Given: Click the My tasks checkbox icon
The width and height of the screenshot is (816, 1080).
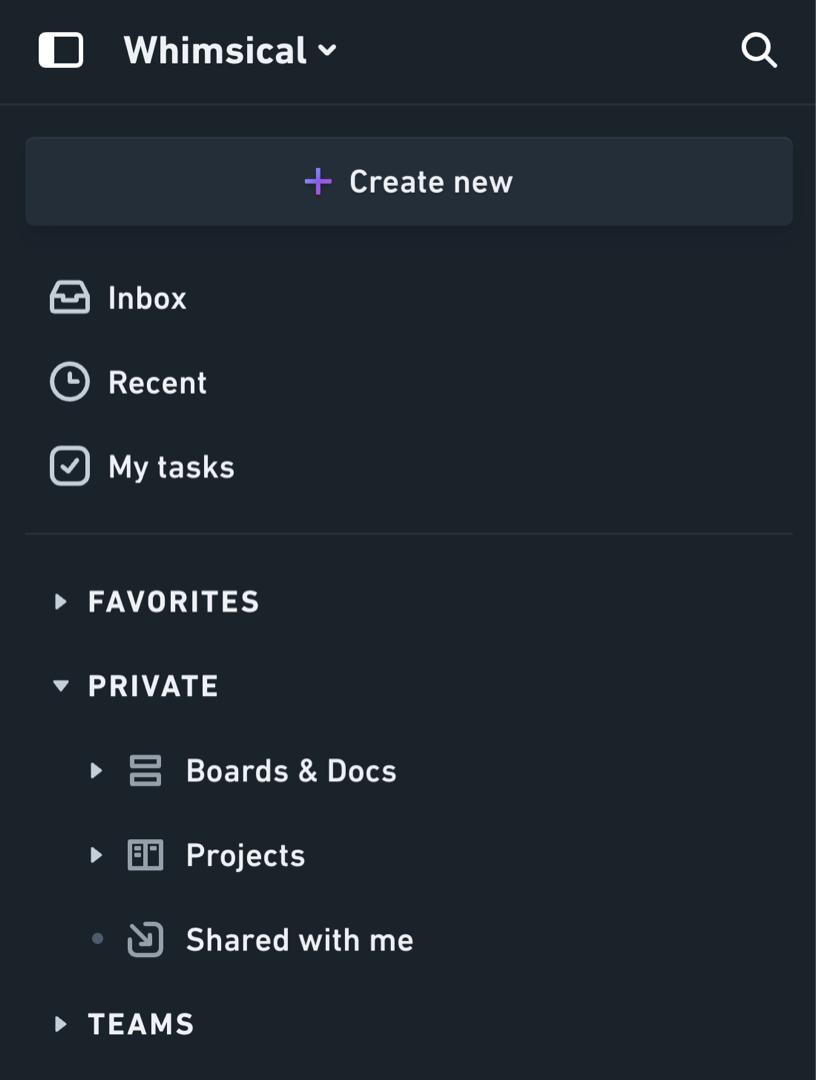Looking at the screenshot, I should (x=70, y=466).
